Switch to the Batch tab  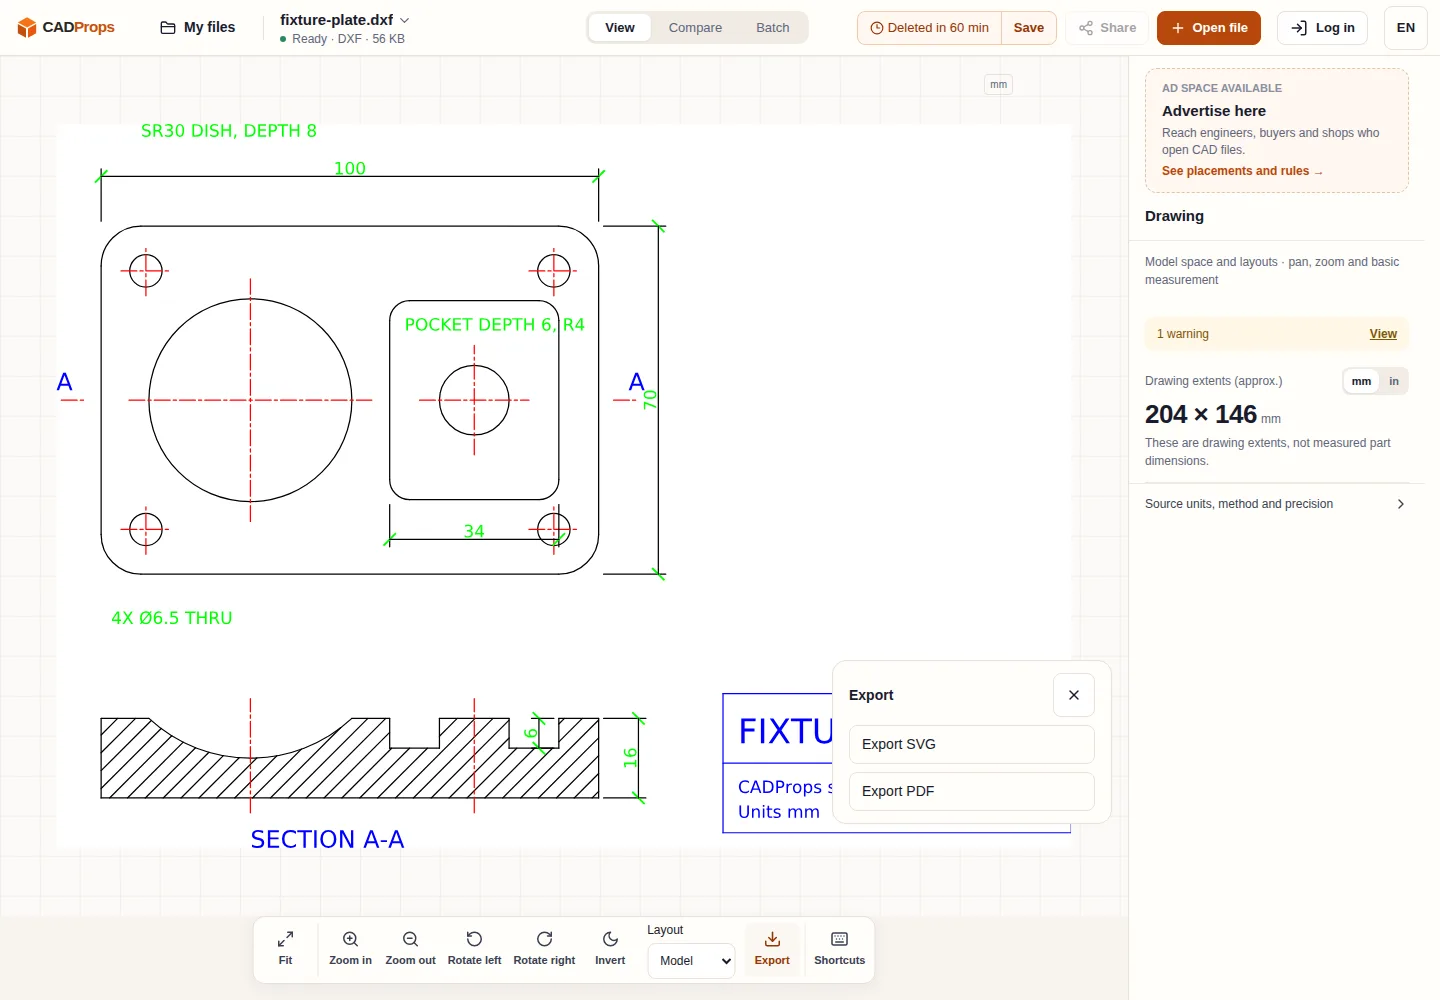point(773,27)
